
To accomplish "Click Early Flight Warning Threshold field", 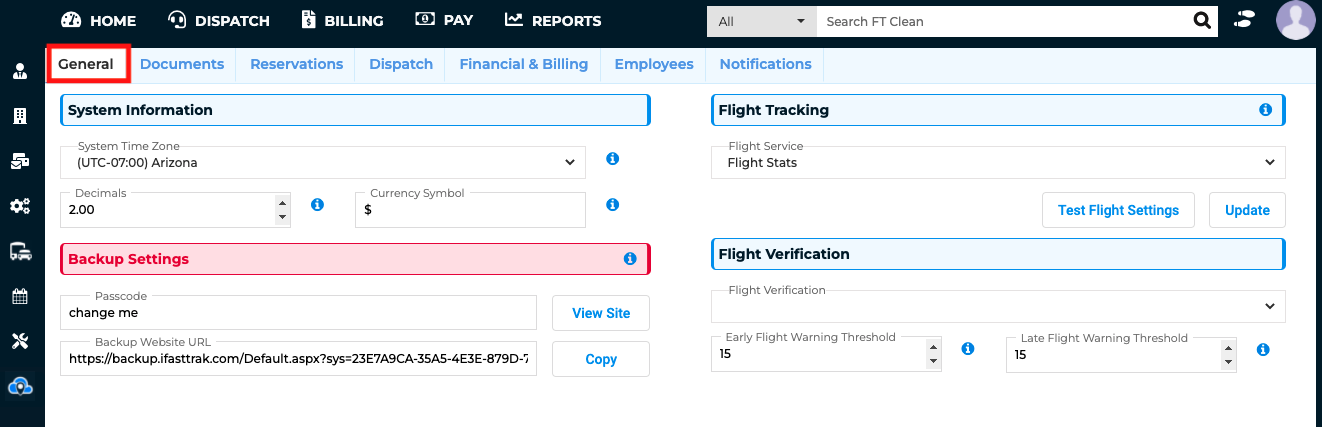I will 818,354.
